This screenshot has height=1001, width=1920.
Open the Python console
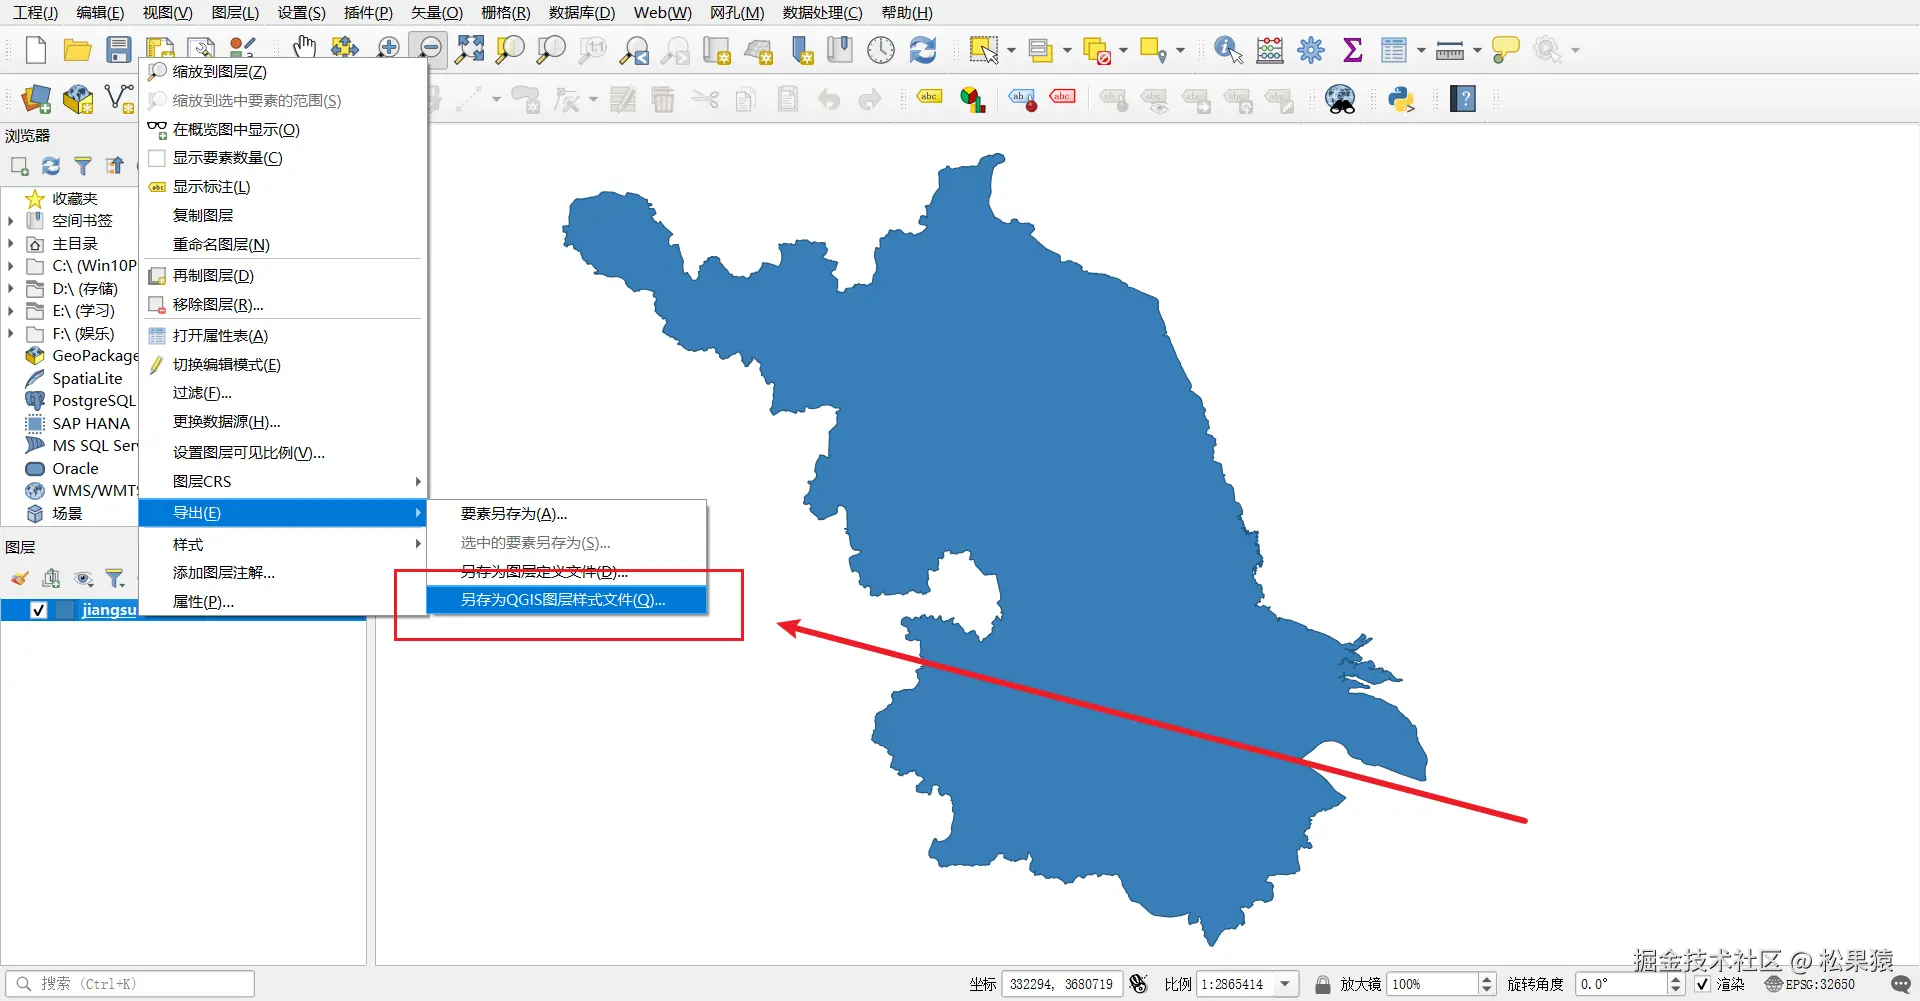pyautogui.click(x=1401, y=99)
